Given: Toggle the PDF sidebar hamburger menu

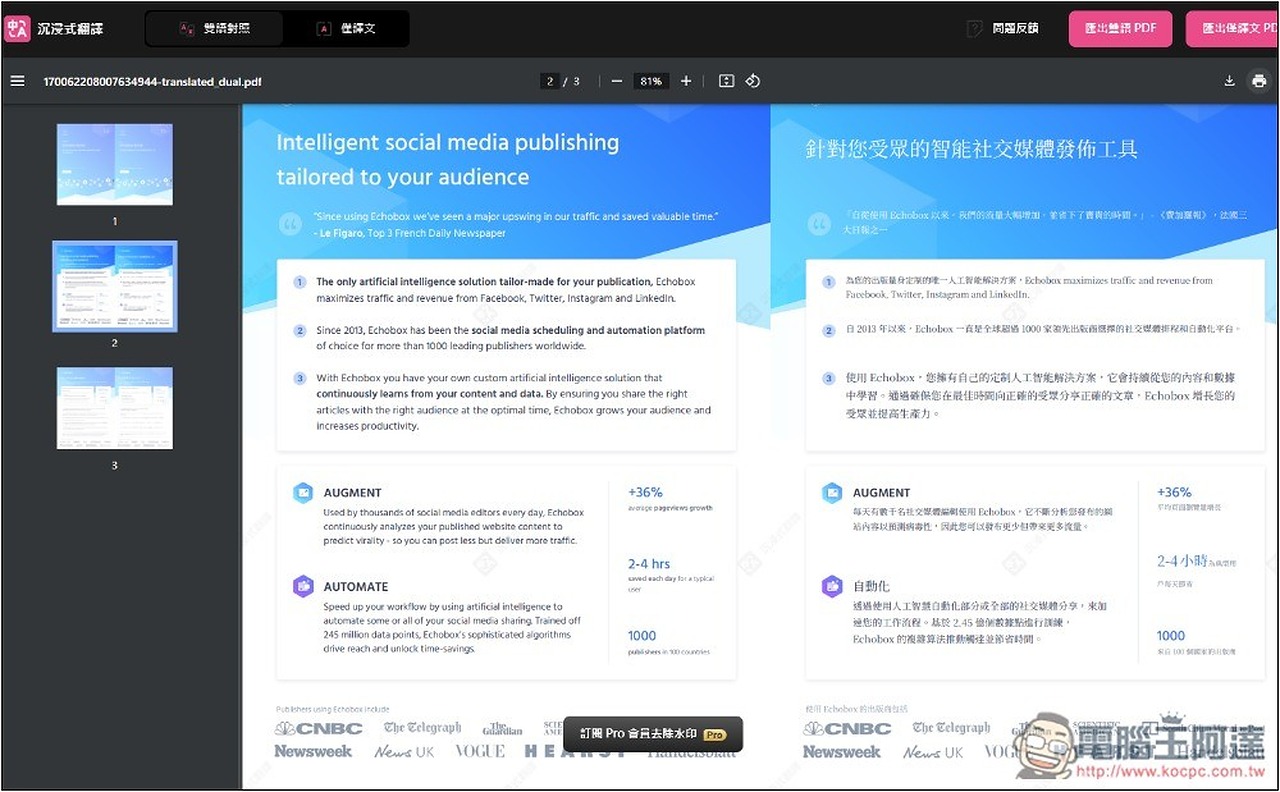Looking at the screenshot, I should [x=17, y=81].
